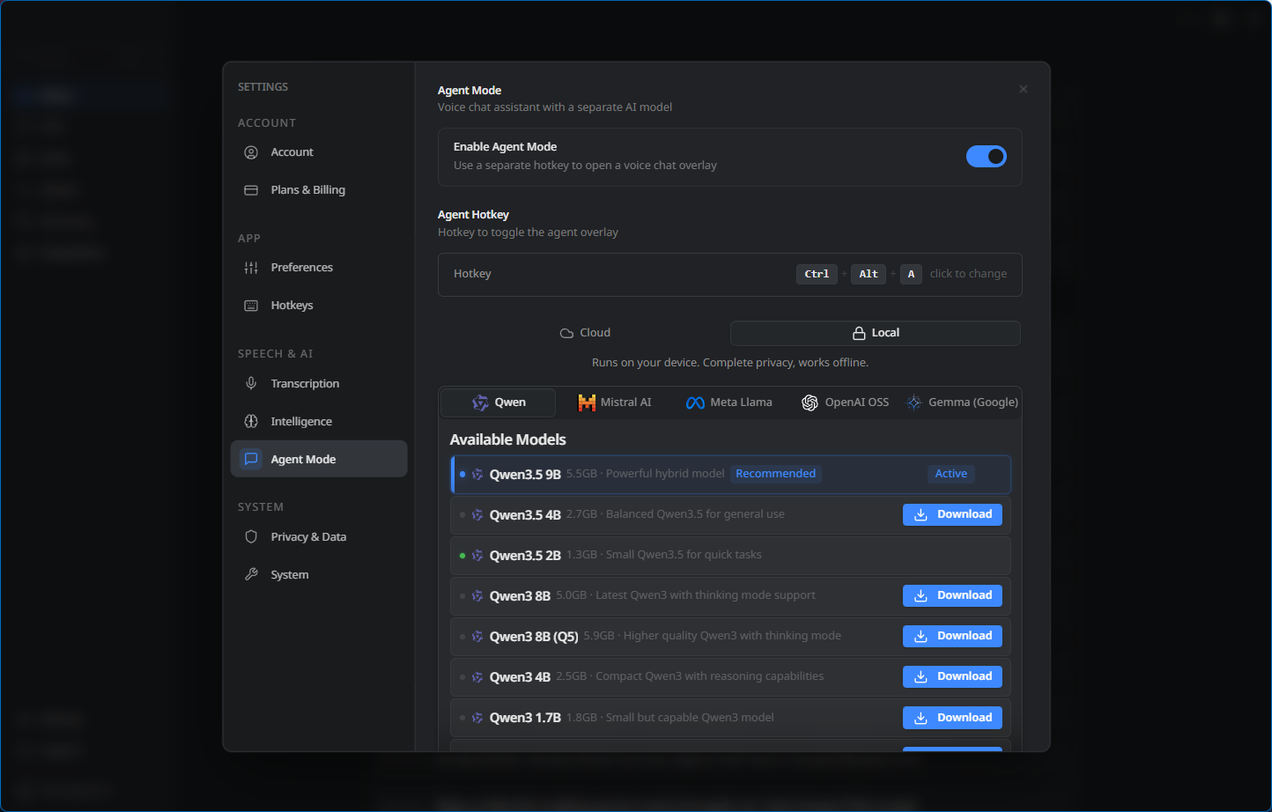Close the settings dialog with X
Viewport: 1272px width, 812px height.
coord(1023,89)
